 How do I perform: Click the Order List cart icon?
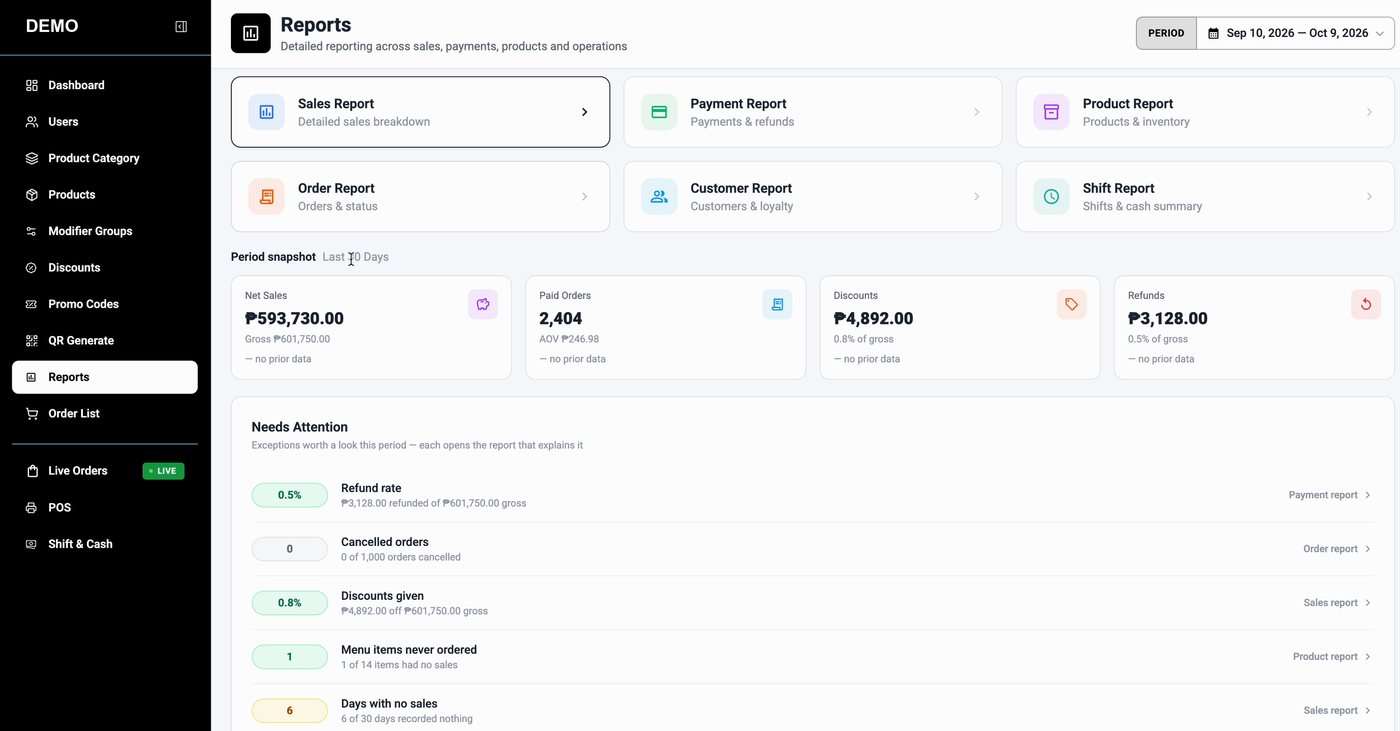point(31,414)
